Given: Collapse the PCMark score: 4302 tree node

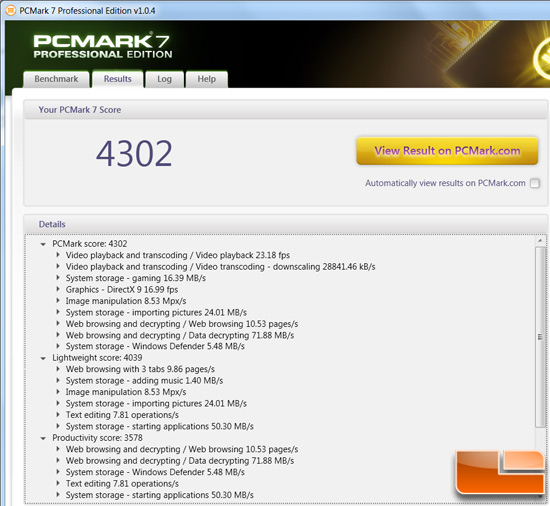Looking at the screenshot, I should (x=43, y=244).
